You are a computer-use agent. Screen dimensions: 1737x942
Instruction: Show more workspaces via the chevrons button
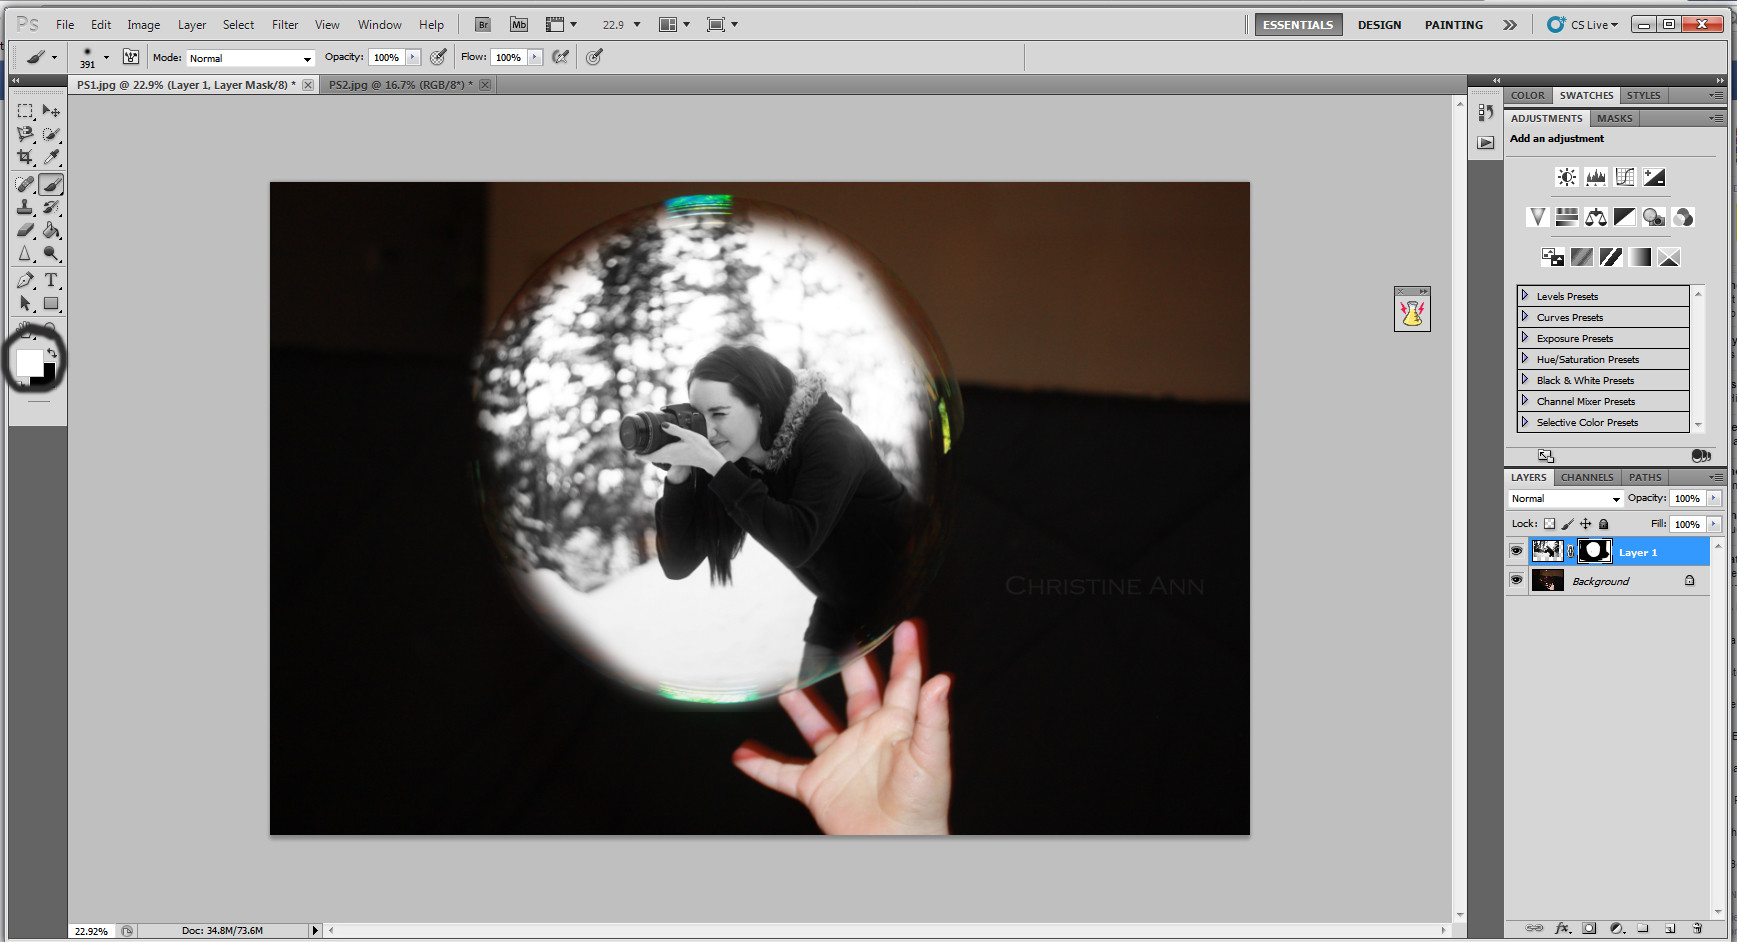[1510, 25]
